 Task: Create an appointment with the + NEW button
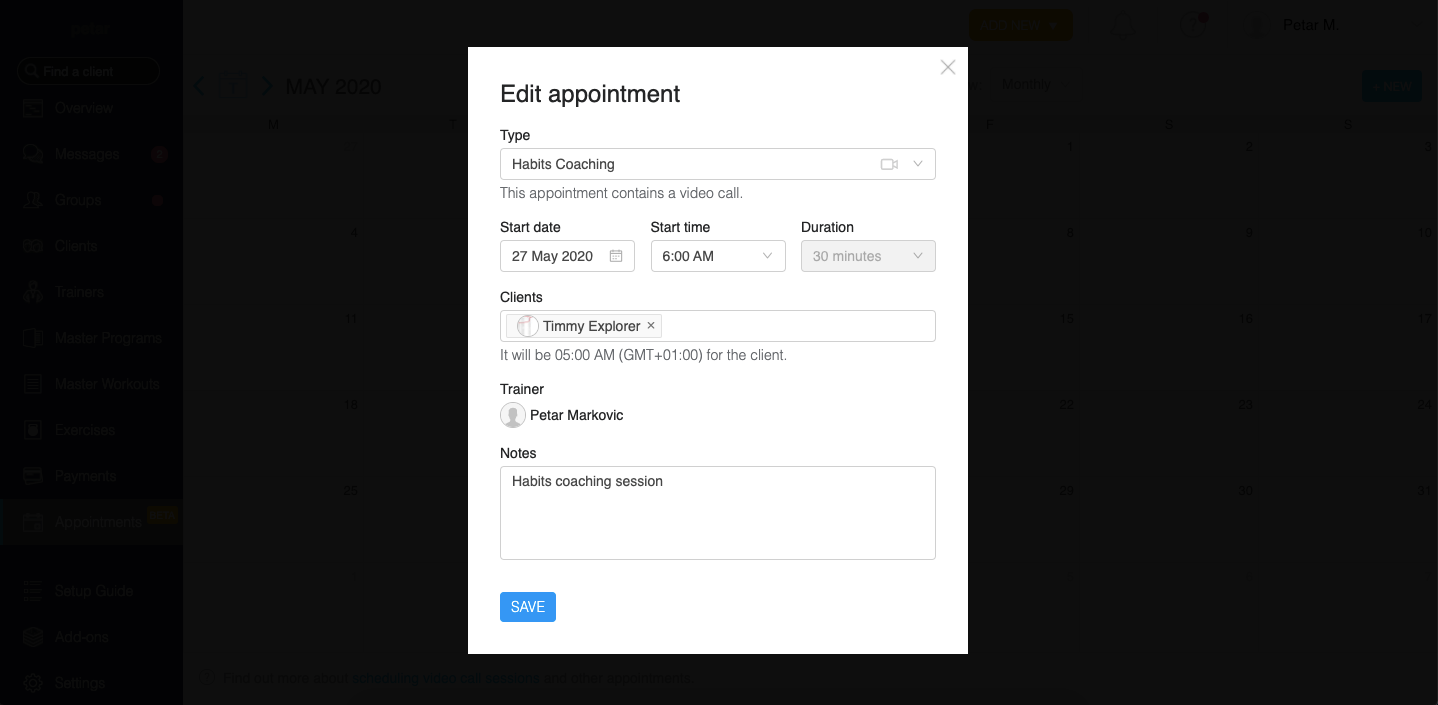[x=1391, y=86]
